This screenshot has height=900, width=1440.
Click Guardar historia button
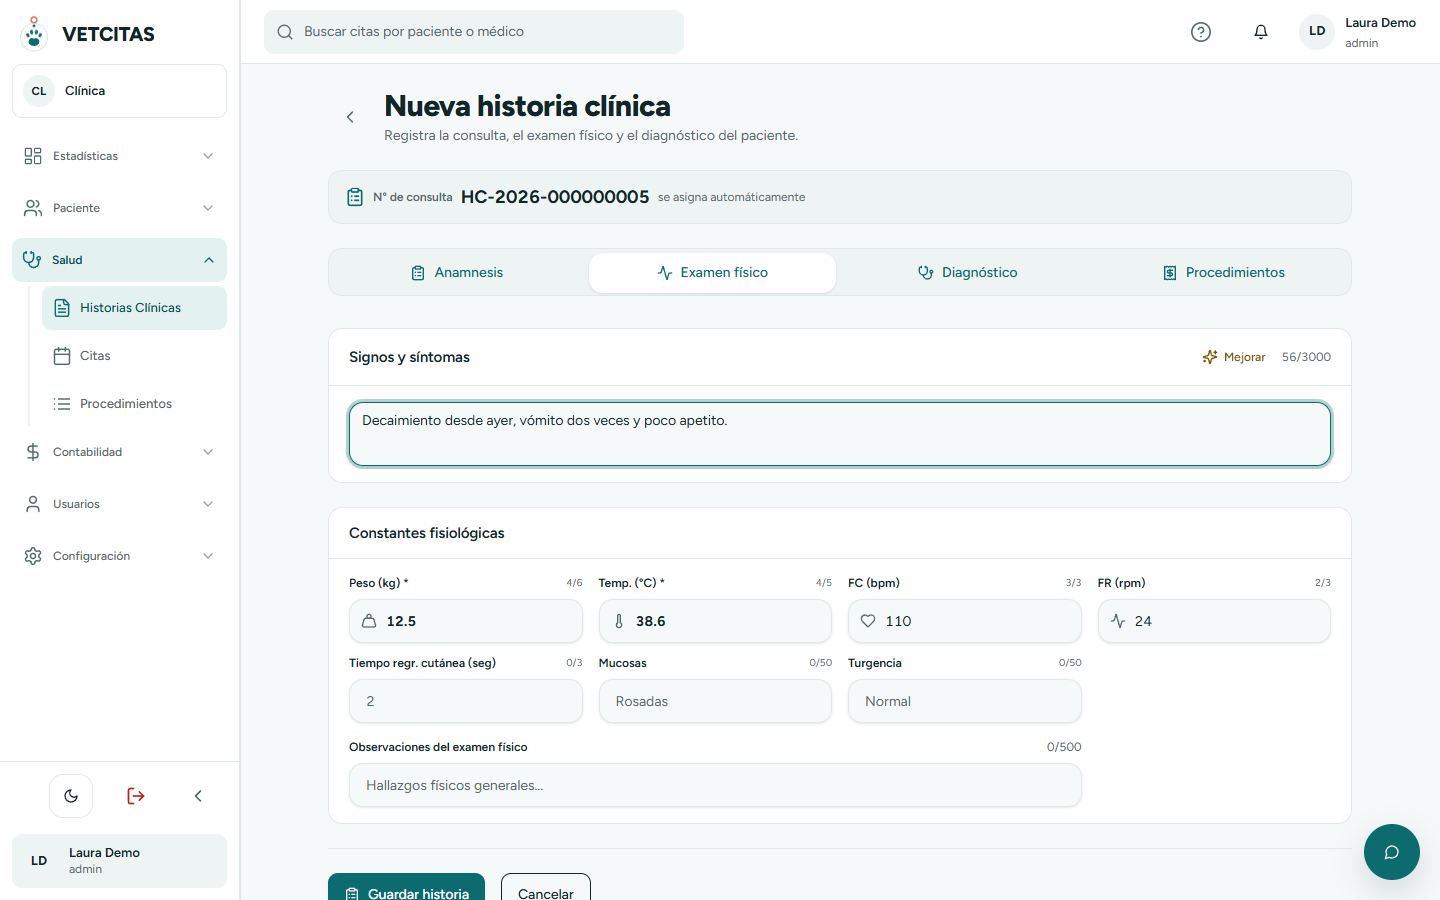406,888
